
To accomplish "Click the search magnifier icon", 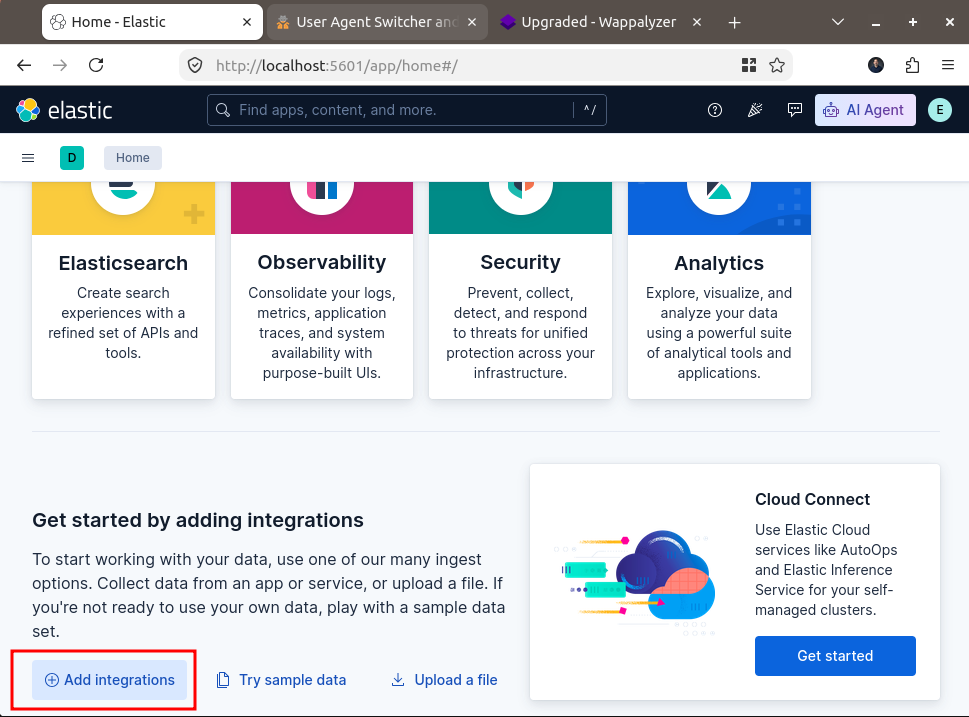I will pyautogui.click(x=223, y=110).
